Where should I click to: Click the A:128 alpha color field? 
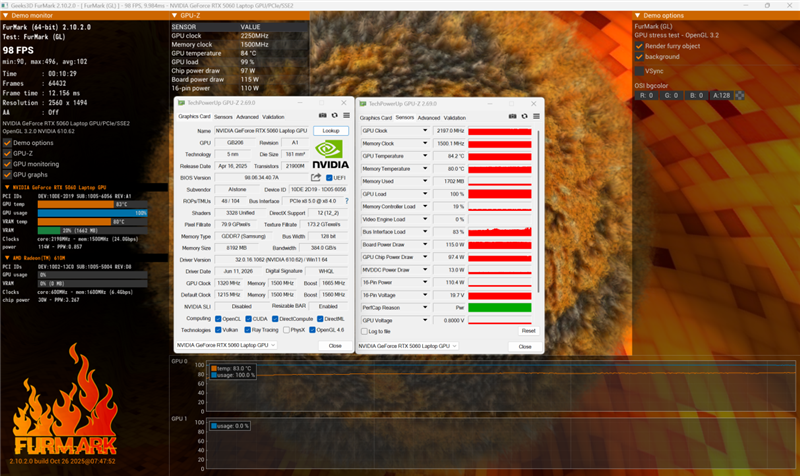click(721, 95)
